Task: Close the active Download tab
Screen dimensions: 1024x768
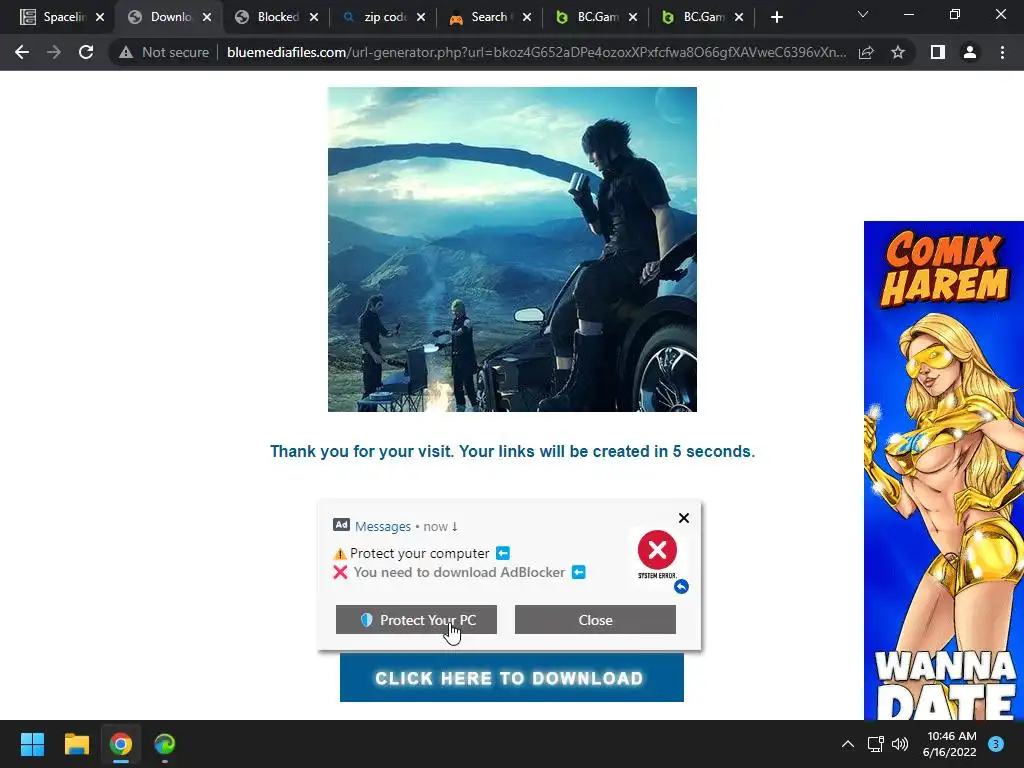Action: 207,17
